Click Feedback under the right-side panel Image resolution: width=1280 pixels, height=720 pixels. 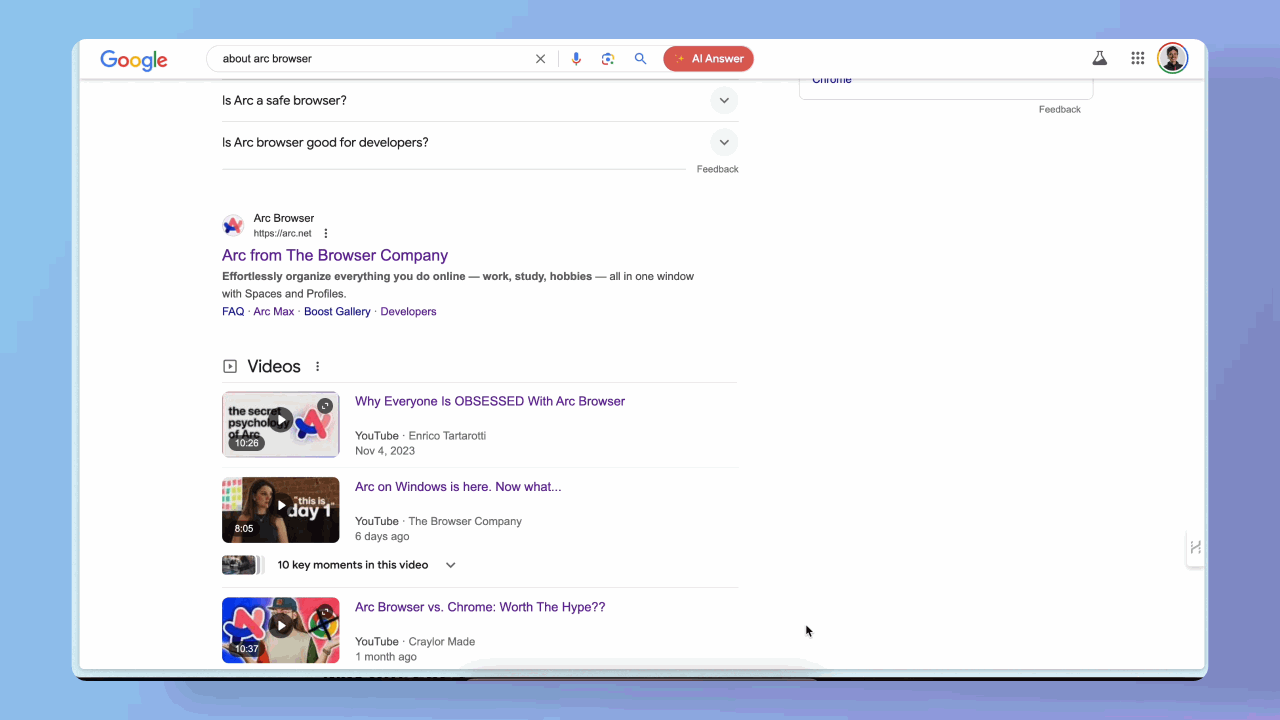click(x=1059, y=110)
